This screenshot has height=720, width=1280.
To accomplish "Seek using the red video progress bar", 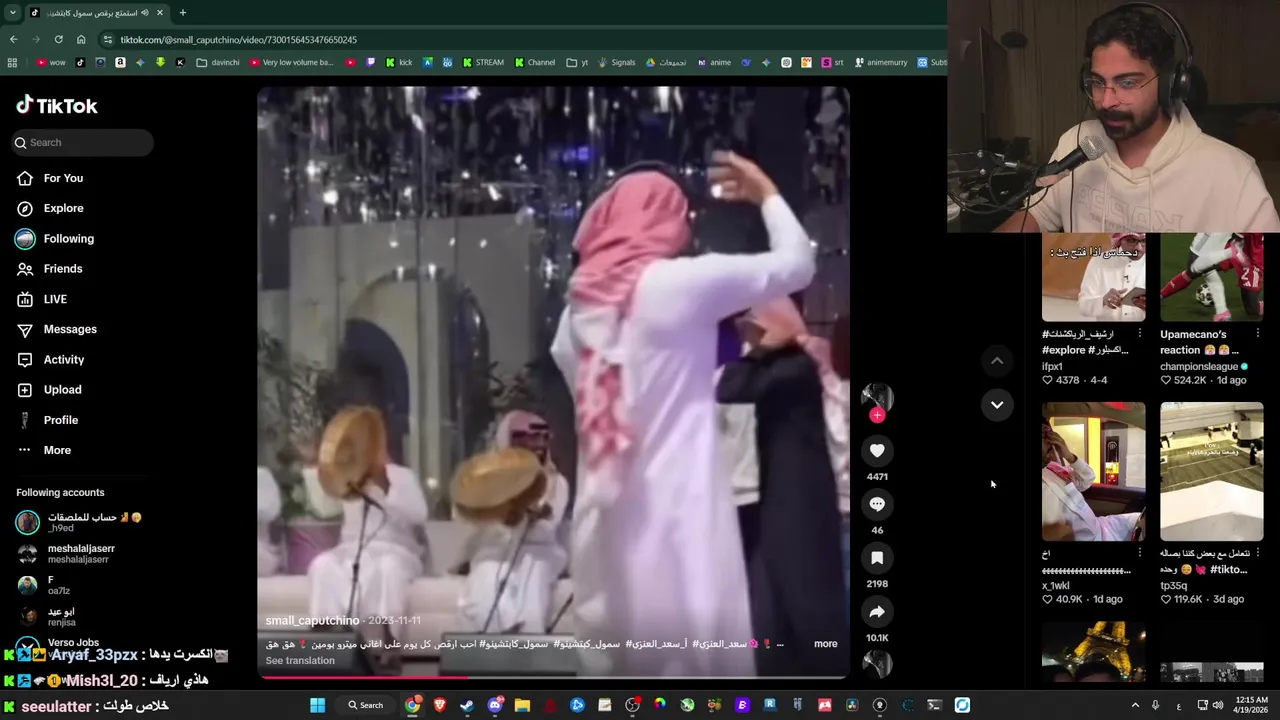I will (x=553, y=677).
